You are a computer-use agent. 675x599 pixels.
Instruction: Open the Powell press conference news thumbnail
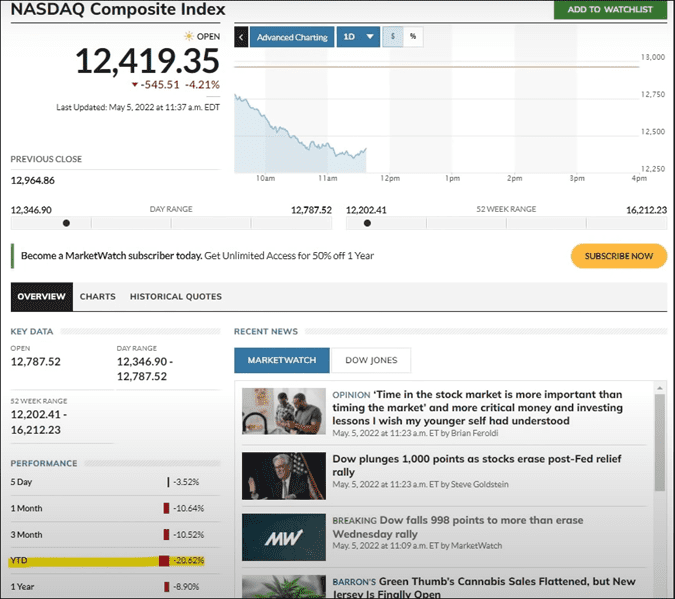(x=284, y=476)
